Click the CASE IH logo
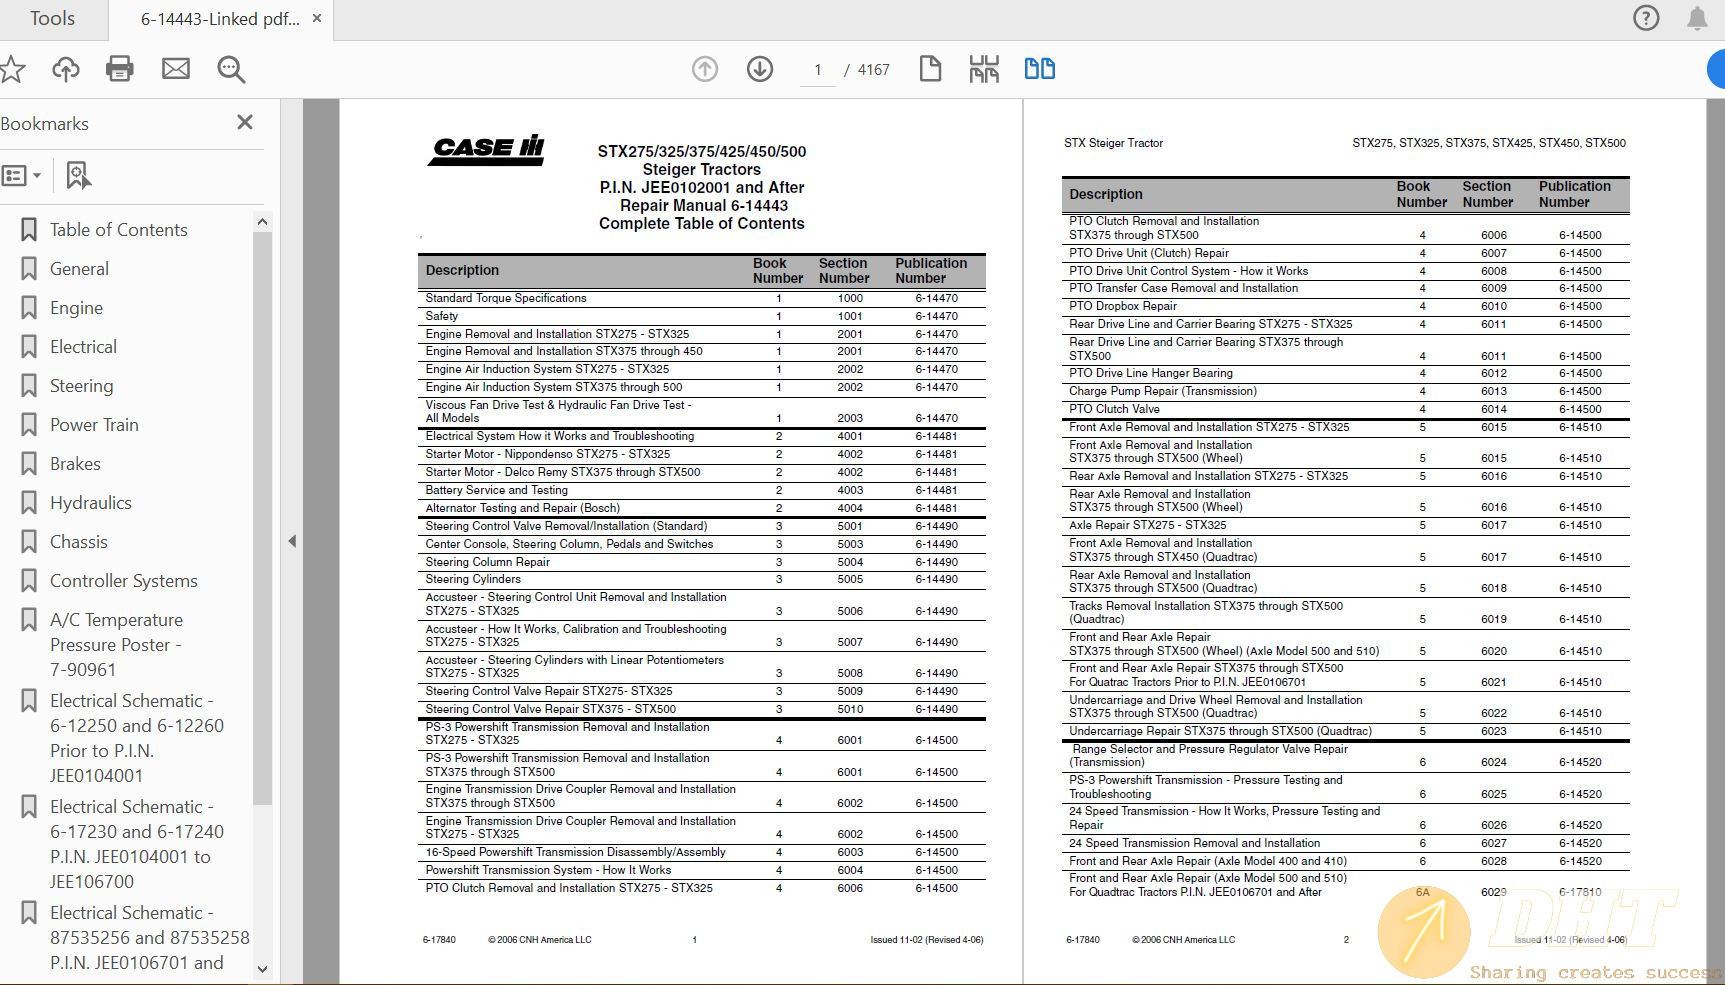The image size is (1725, 985). (487, 149)
